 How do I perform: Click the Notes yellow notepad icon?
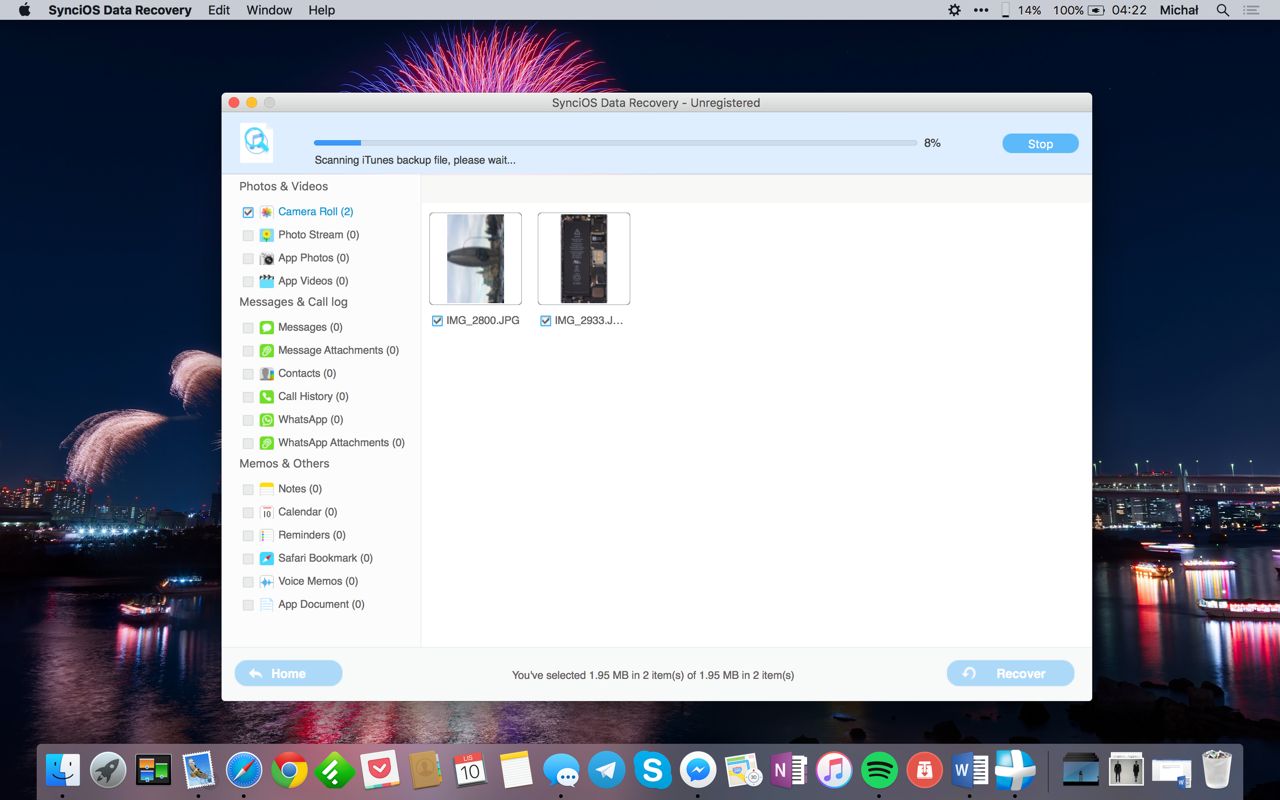click(x=267, y=489)
